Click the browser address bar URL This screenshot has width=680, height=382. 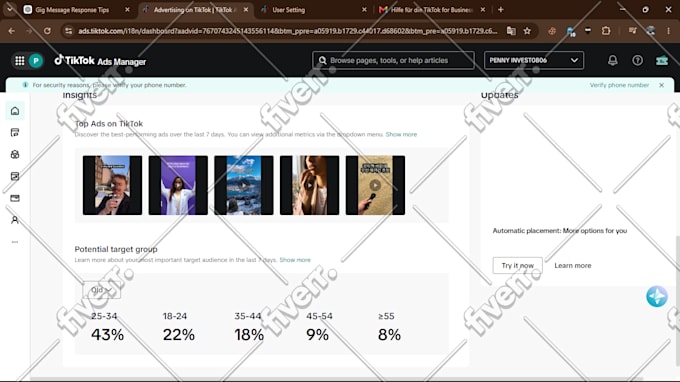287,31
